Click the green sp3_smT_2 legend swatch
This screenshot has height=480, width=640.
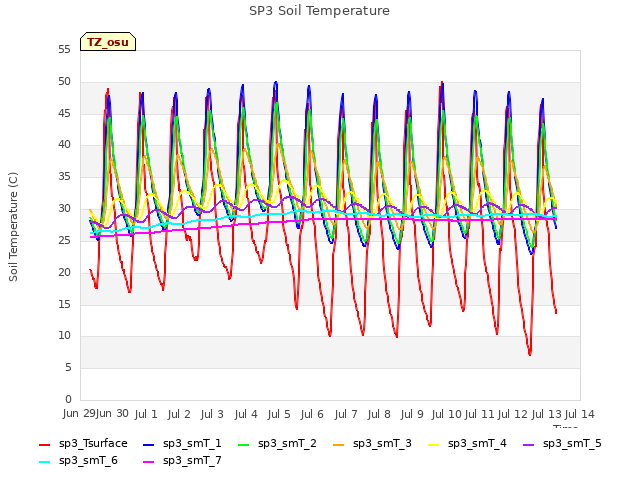(244, 444)
